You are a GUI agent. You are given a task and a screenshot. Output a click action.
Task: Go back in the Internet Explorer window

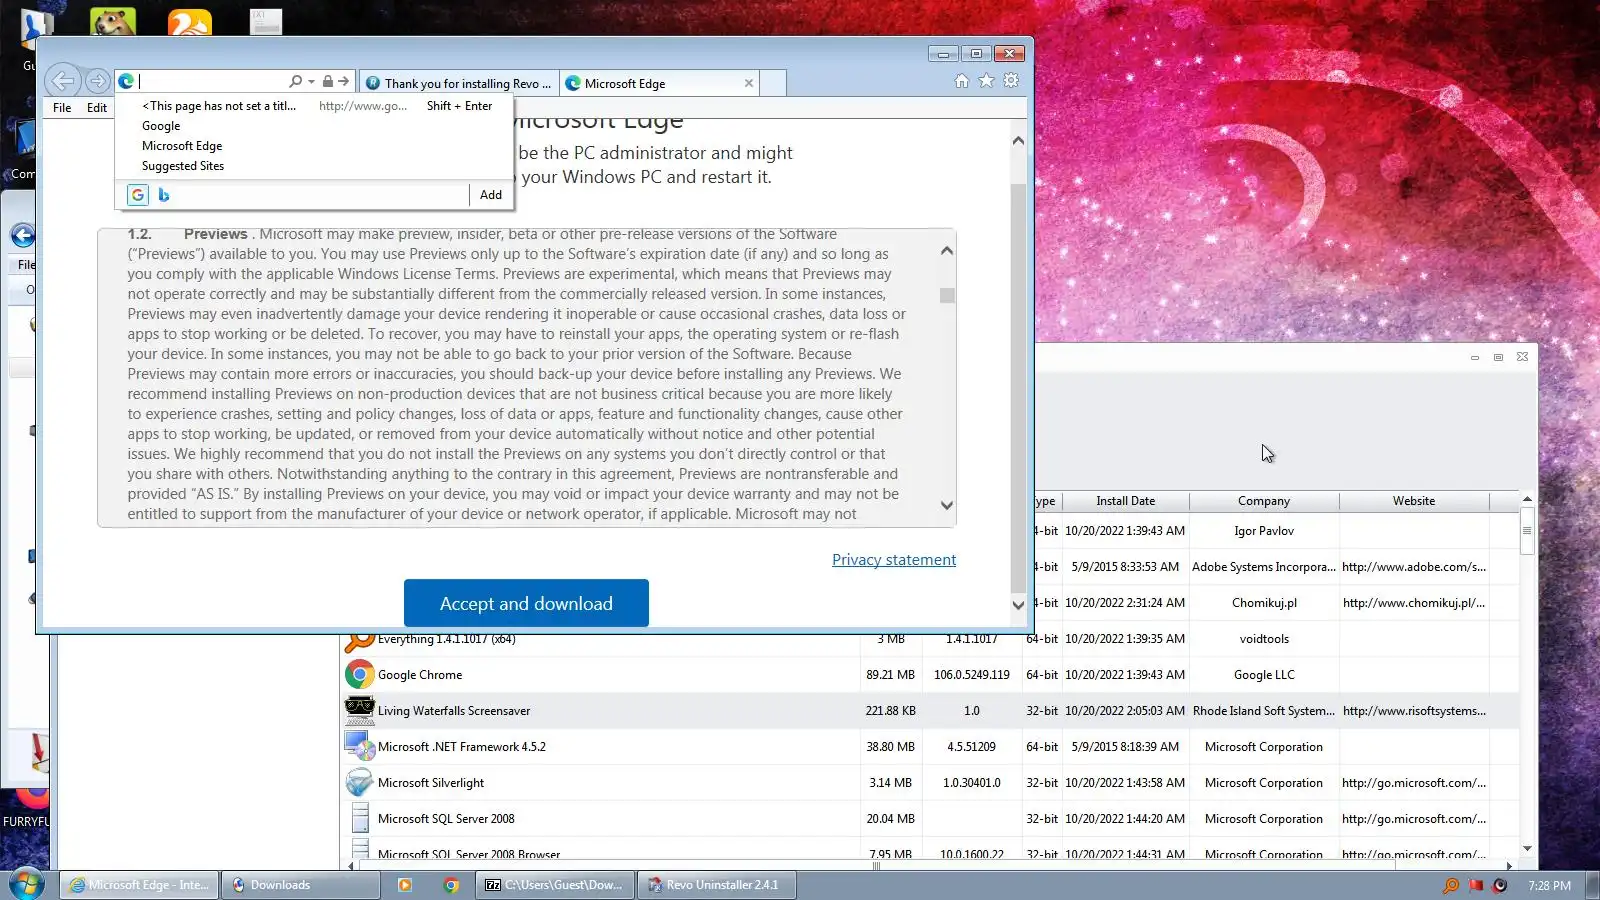pos(63,81)
